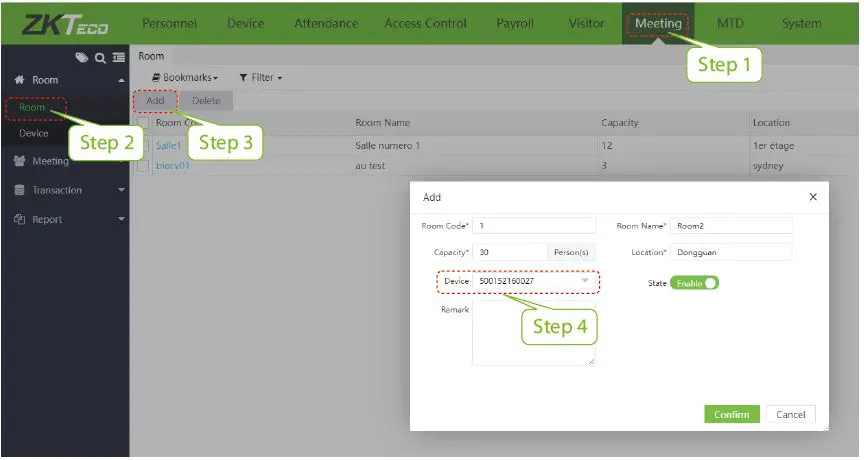The image size is (864, 460).
Task: Open the Attendance module
Action: pos(326,24)
